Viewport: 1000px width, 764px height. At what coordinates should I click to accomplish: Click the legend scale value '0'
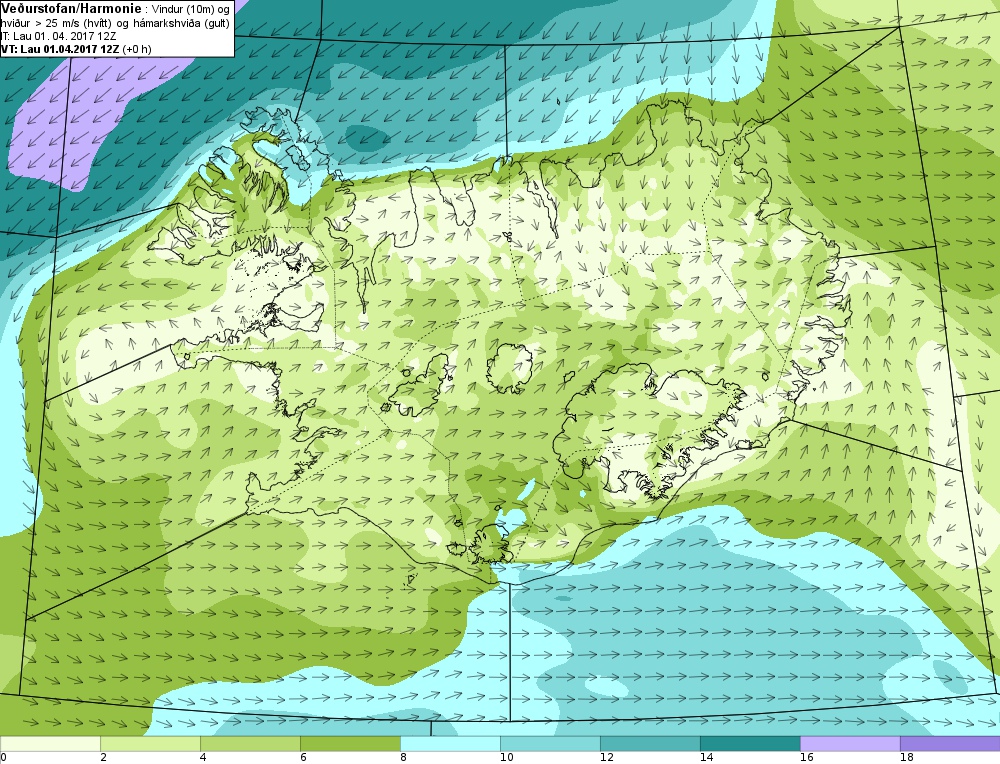point(3,758)
